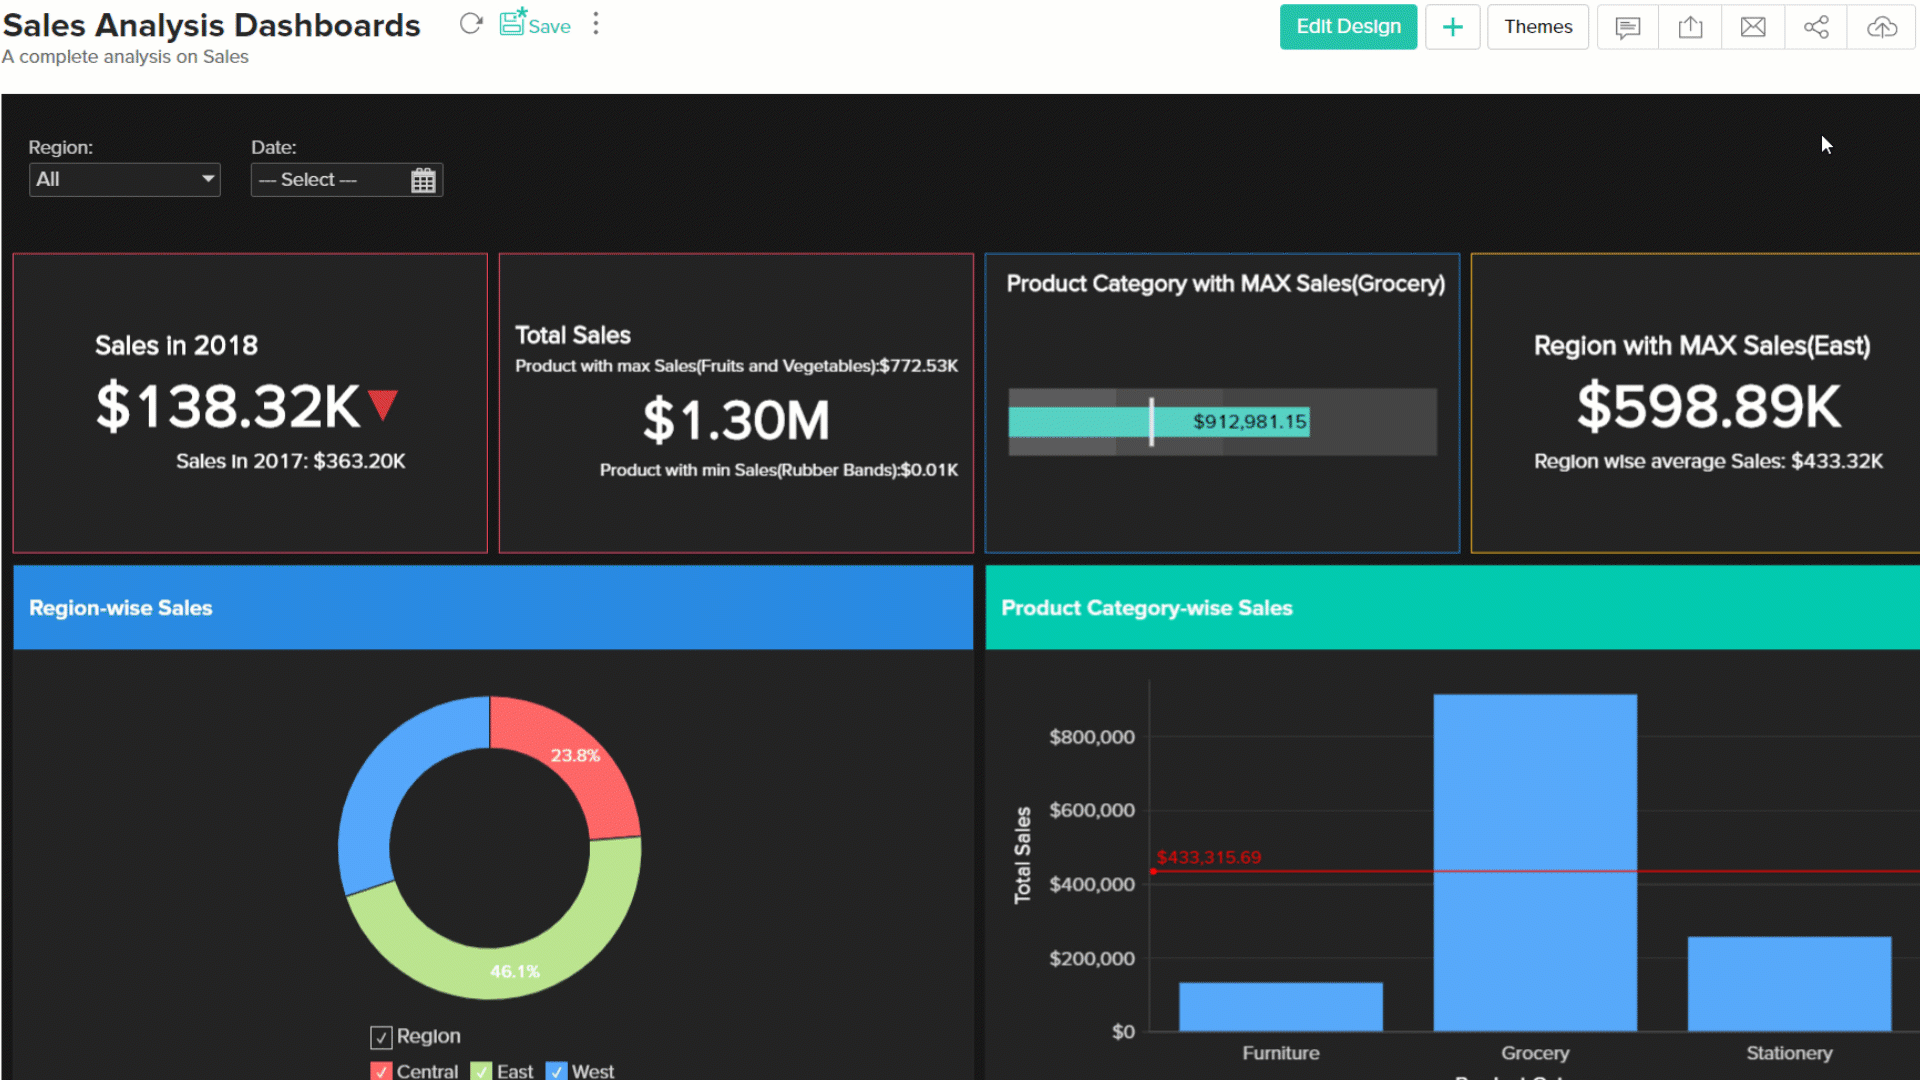This screenshot has width=1920, height=1080.
Task: Open the Date calendar picker icon
Action: [x=423, y=180]
